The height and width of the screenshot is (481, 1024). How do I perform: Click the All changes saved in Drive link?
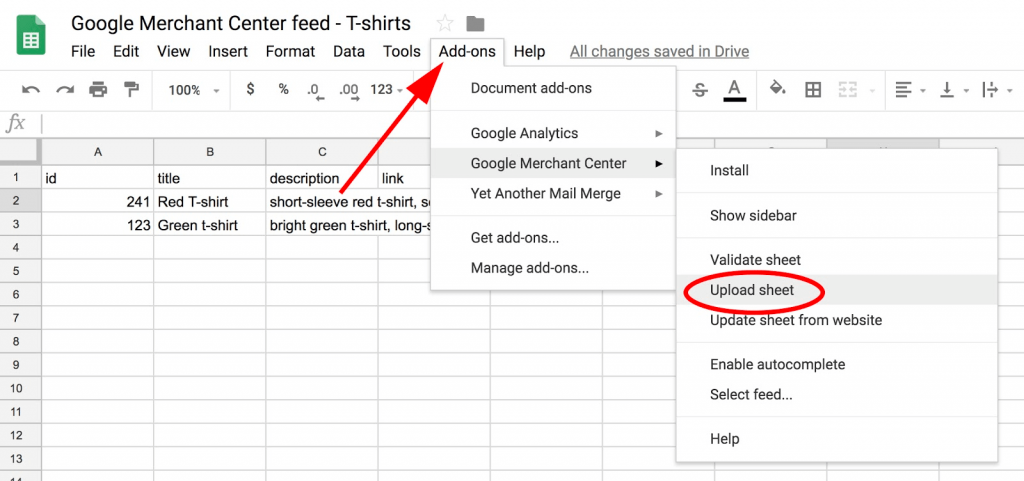tap(659, 51)
